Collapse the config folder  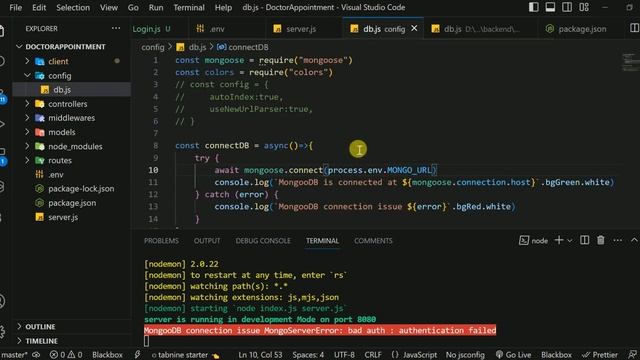point(60,76)
